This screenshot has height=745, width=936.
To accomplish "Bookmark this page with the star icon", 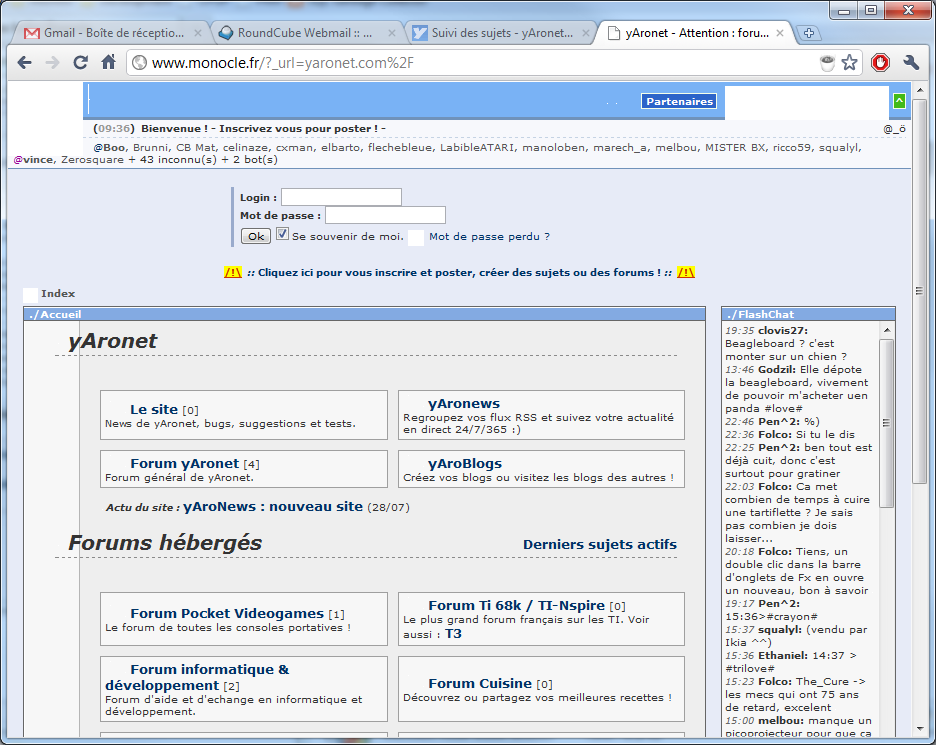I will (x=849, y=63).
